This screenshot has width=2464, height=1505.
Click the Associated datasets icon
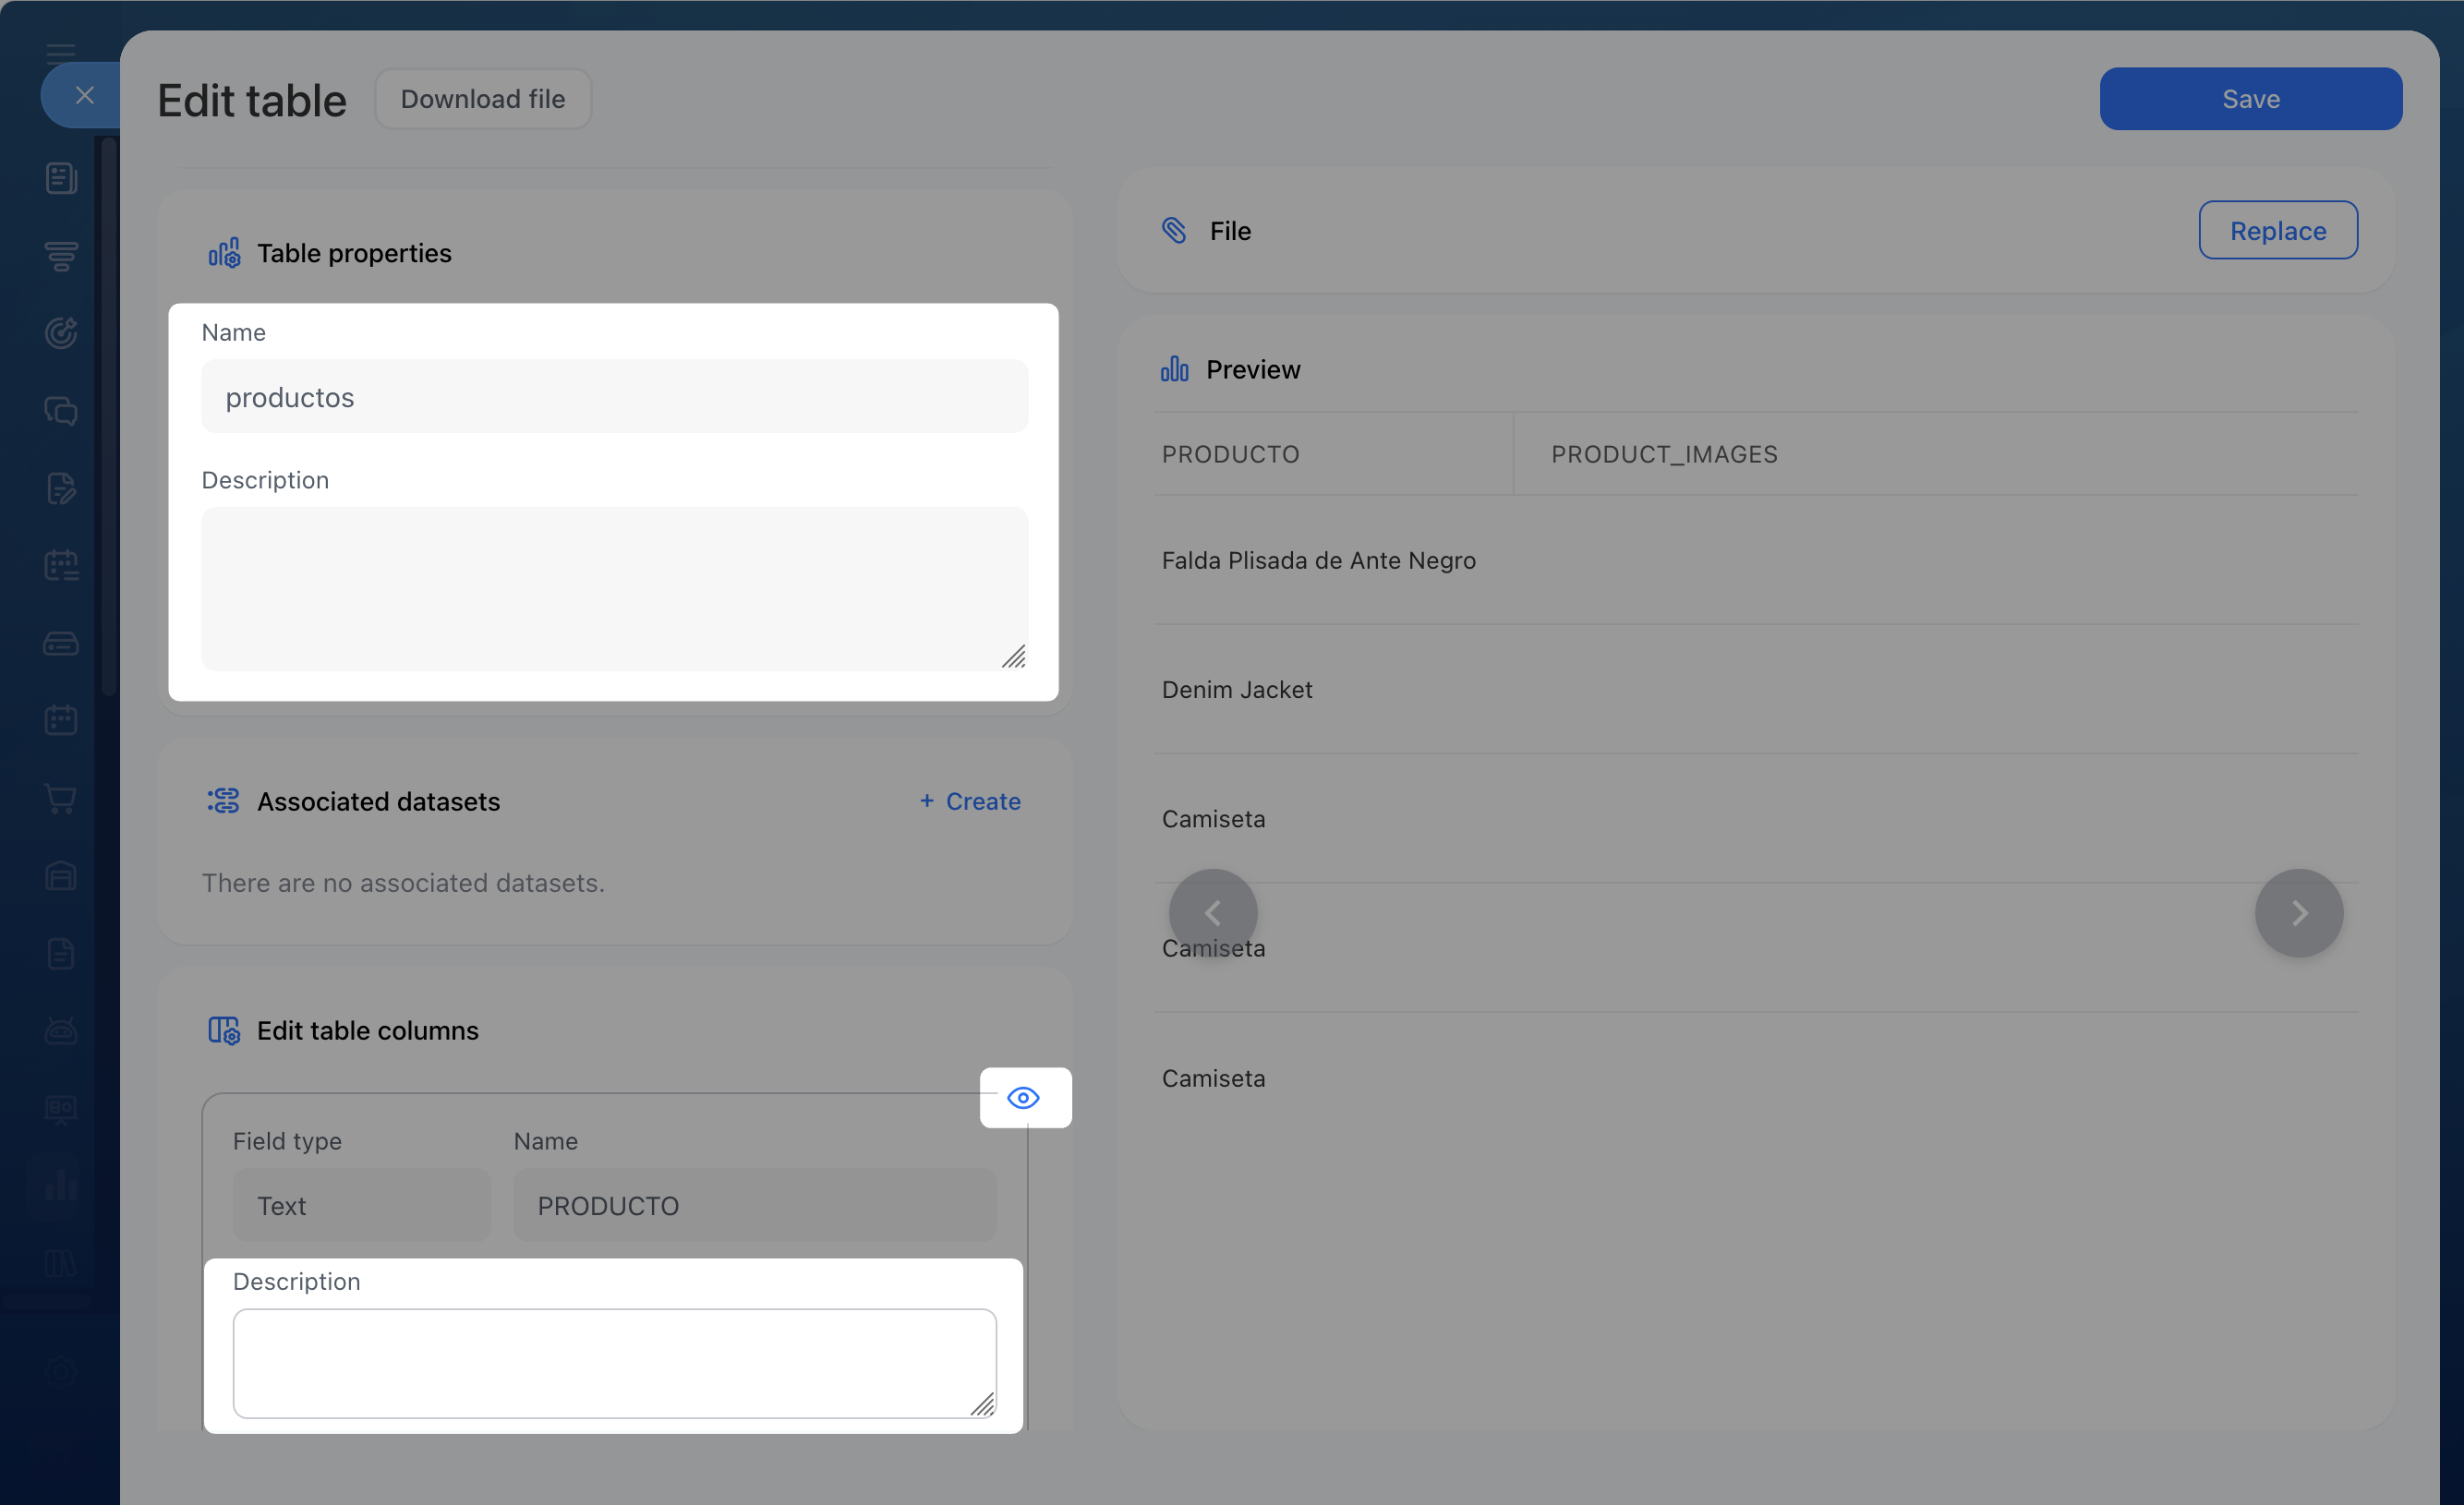224,801
